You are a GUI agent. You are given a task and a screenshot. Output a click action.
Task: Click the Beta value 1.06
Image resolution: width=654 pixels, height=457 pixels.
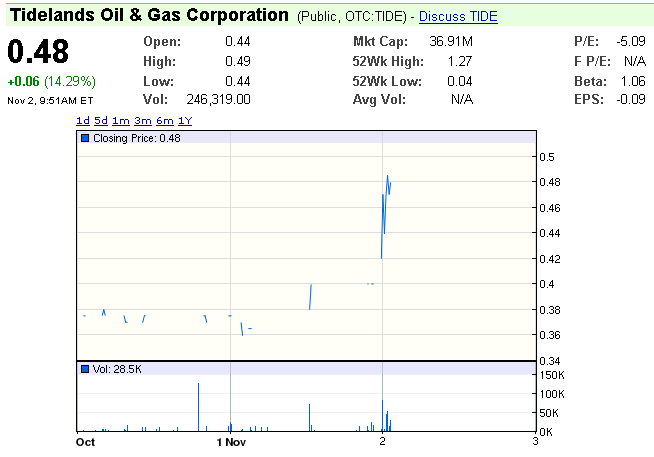[633, 81]
